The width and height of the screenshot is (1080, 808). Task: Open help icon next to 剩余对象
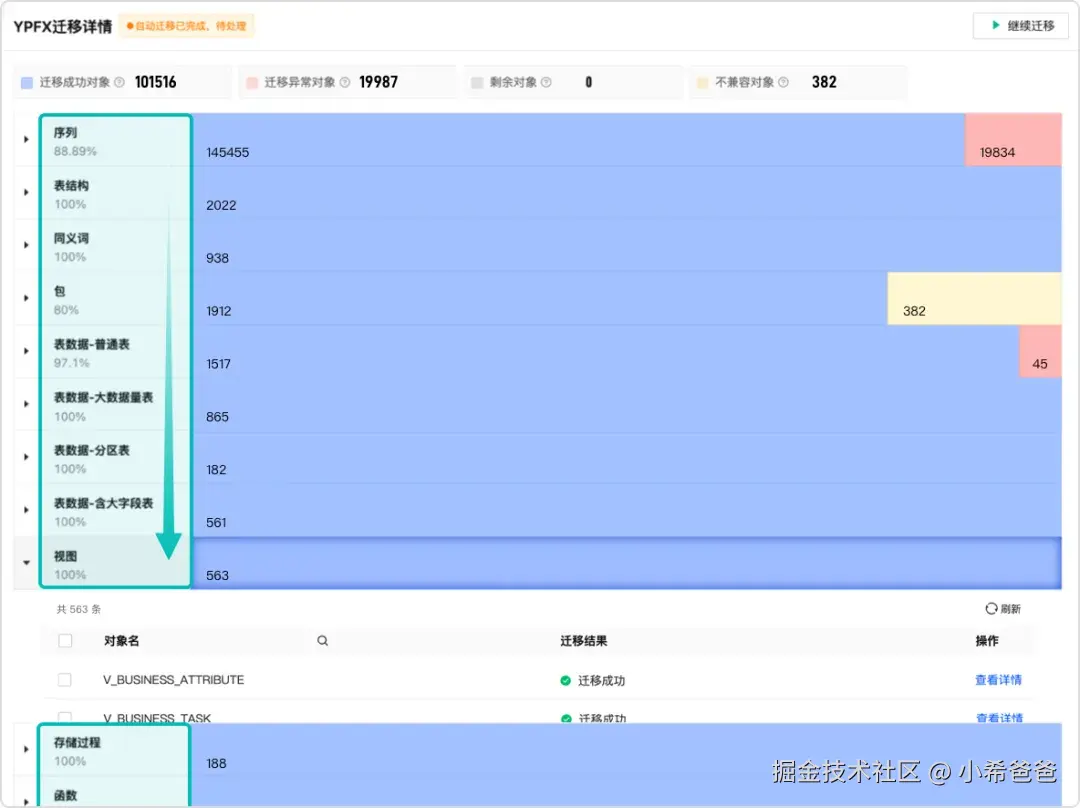pos(546,82)
